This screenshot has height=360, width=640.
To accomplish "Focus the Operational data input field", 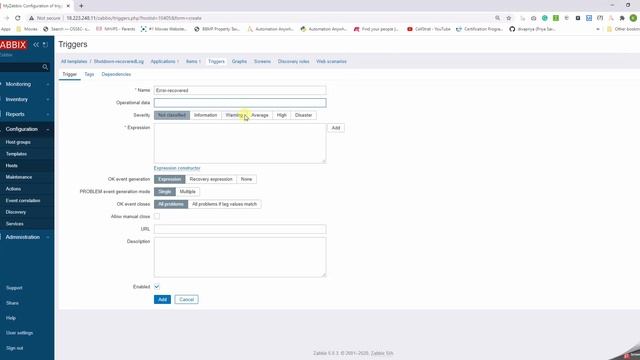I will click(x=240, y=103).
